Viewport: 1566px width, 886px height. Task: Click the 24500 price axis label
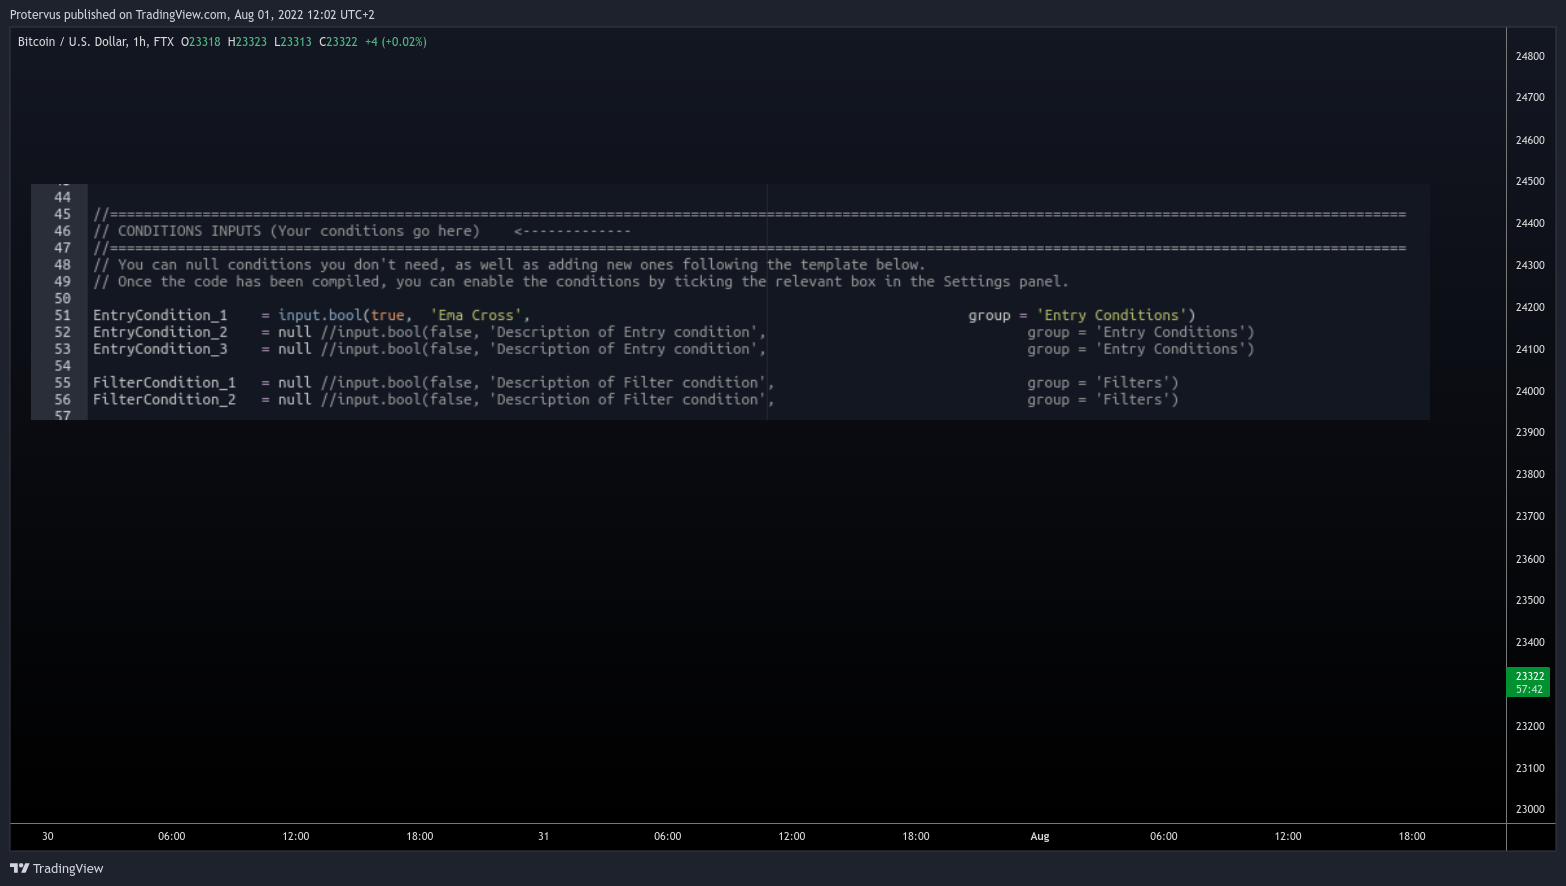click(x=1530, y=182)
